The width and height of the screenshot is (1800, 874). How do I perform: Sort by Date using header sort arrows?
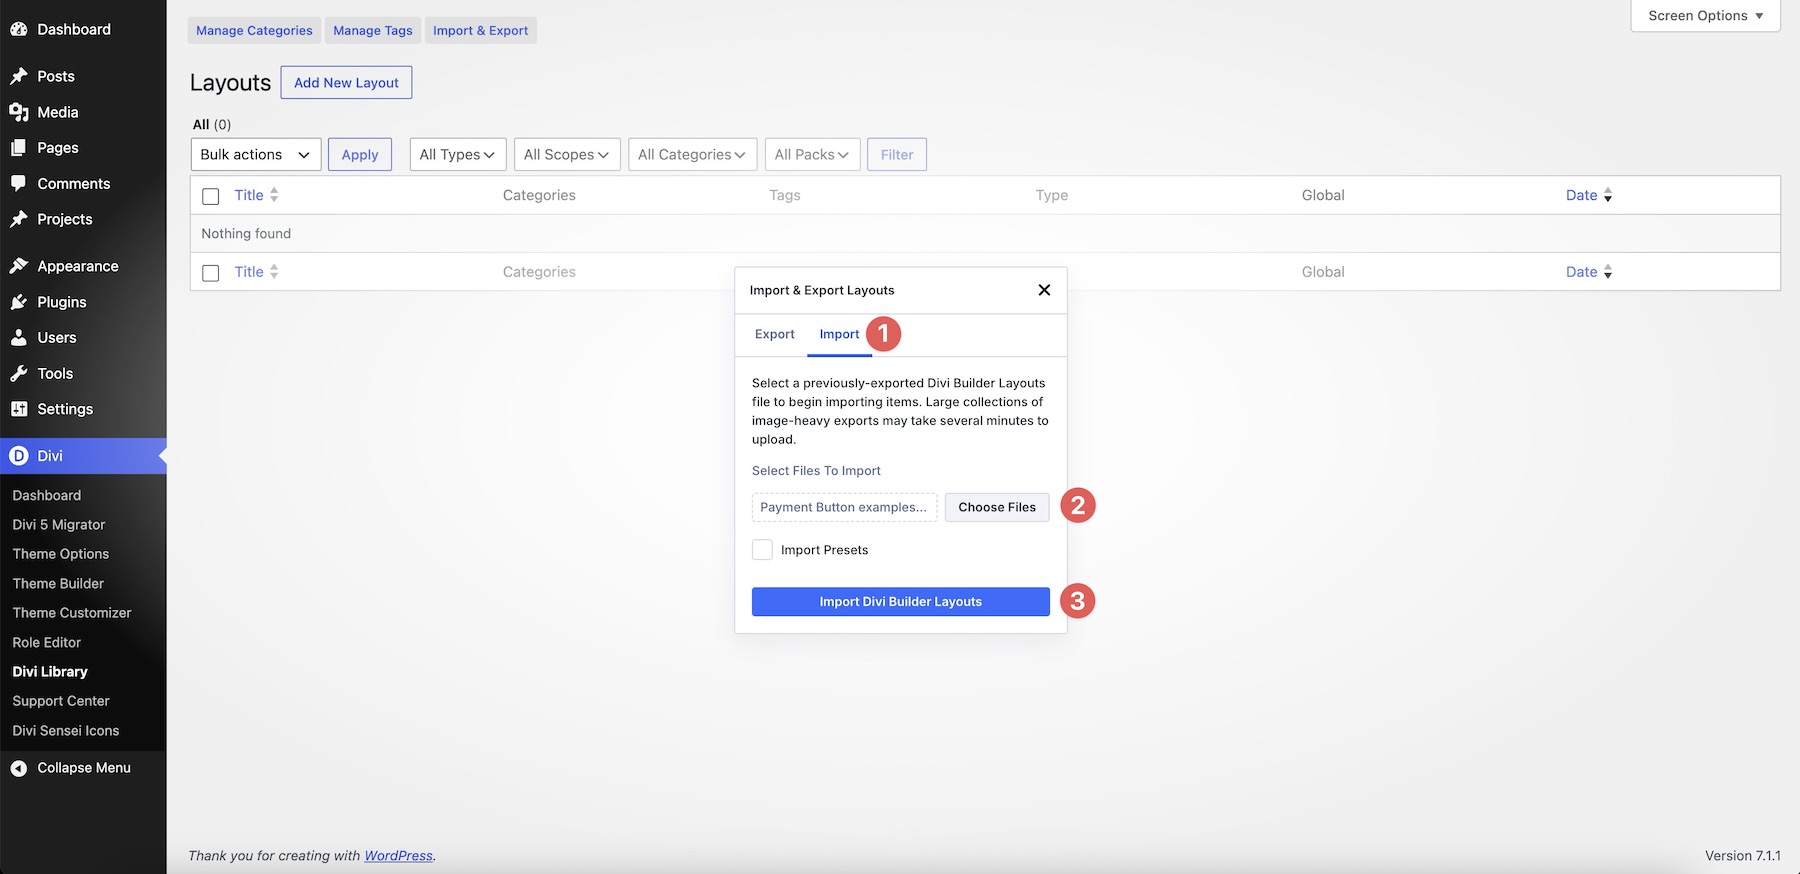coord(1608,195)
